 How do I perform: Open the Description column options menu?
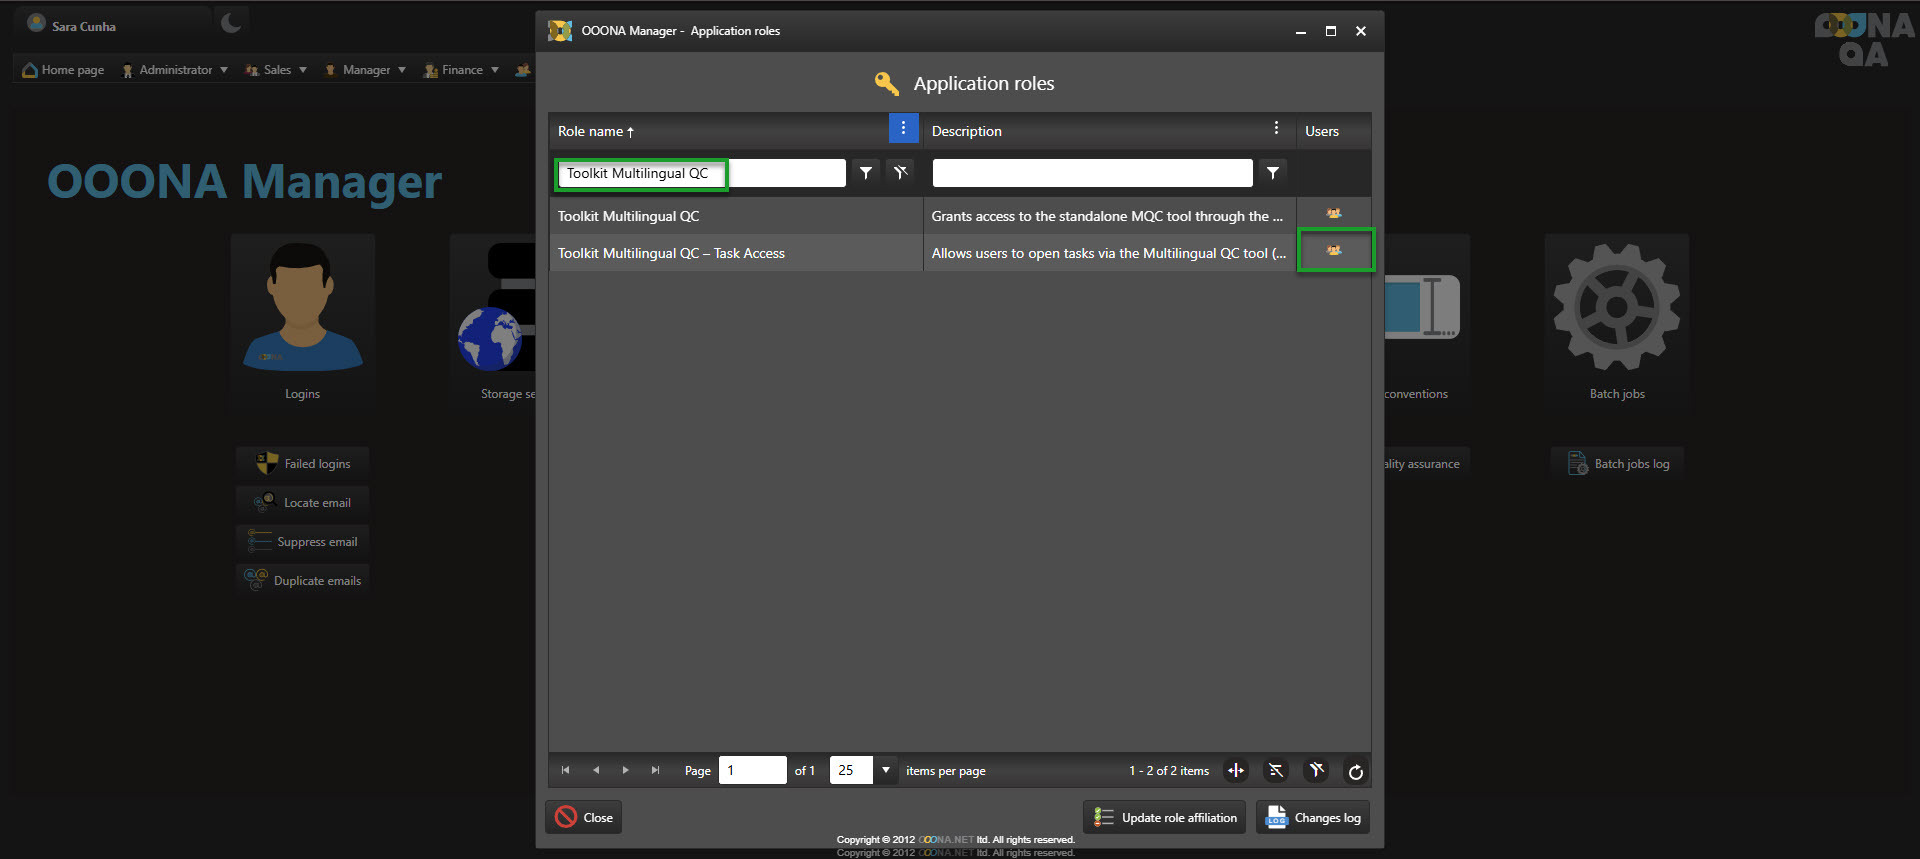coord(1276,128)
